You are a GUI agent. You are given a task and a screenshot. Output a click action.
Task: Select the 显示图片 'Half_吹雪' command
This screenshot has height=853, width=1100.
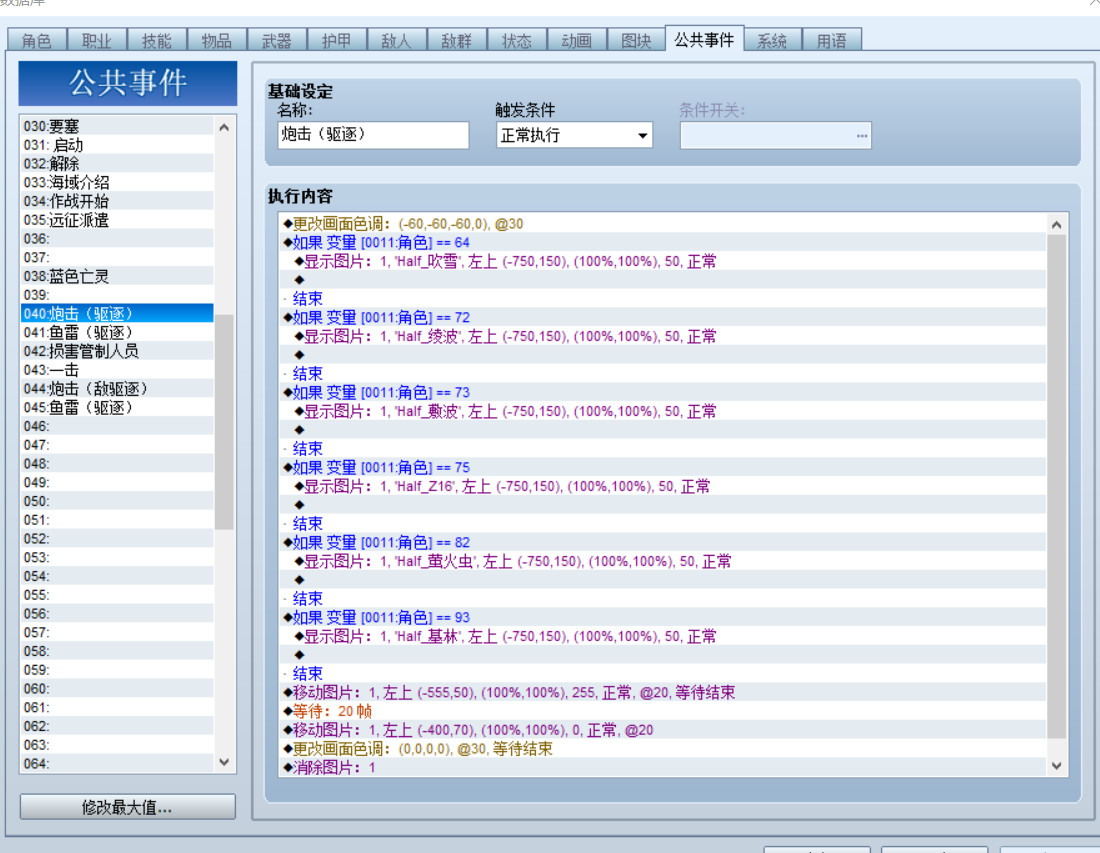[x=663, y=262]
